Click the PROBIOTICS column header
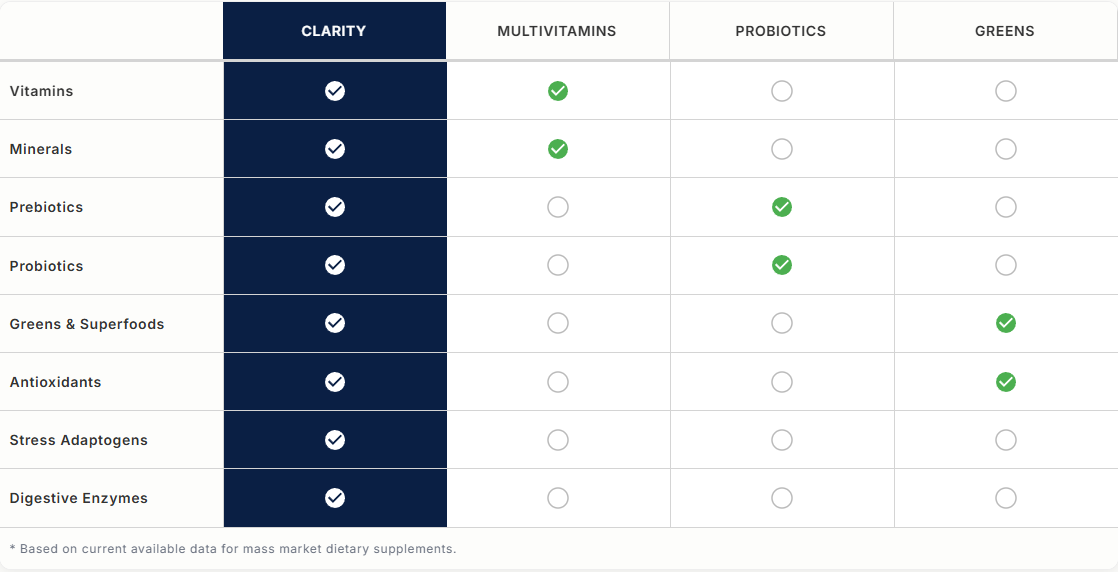 coord(781,31)
